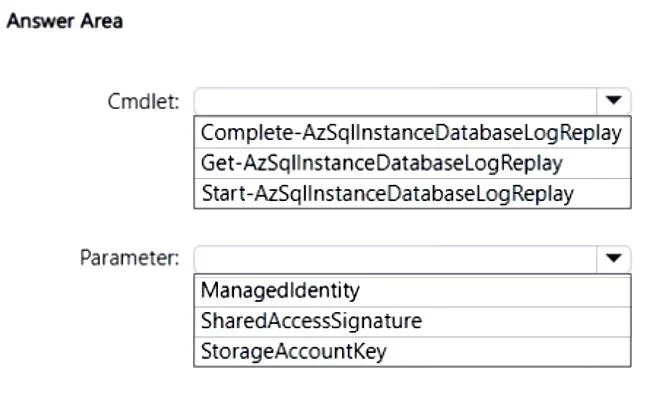Screen dimensions: 656x398
Task: Click inside the empty Parameter combo box
Action: click(395, 259)
